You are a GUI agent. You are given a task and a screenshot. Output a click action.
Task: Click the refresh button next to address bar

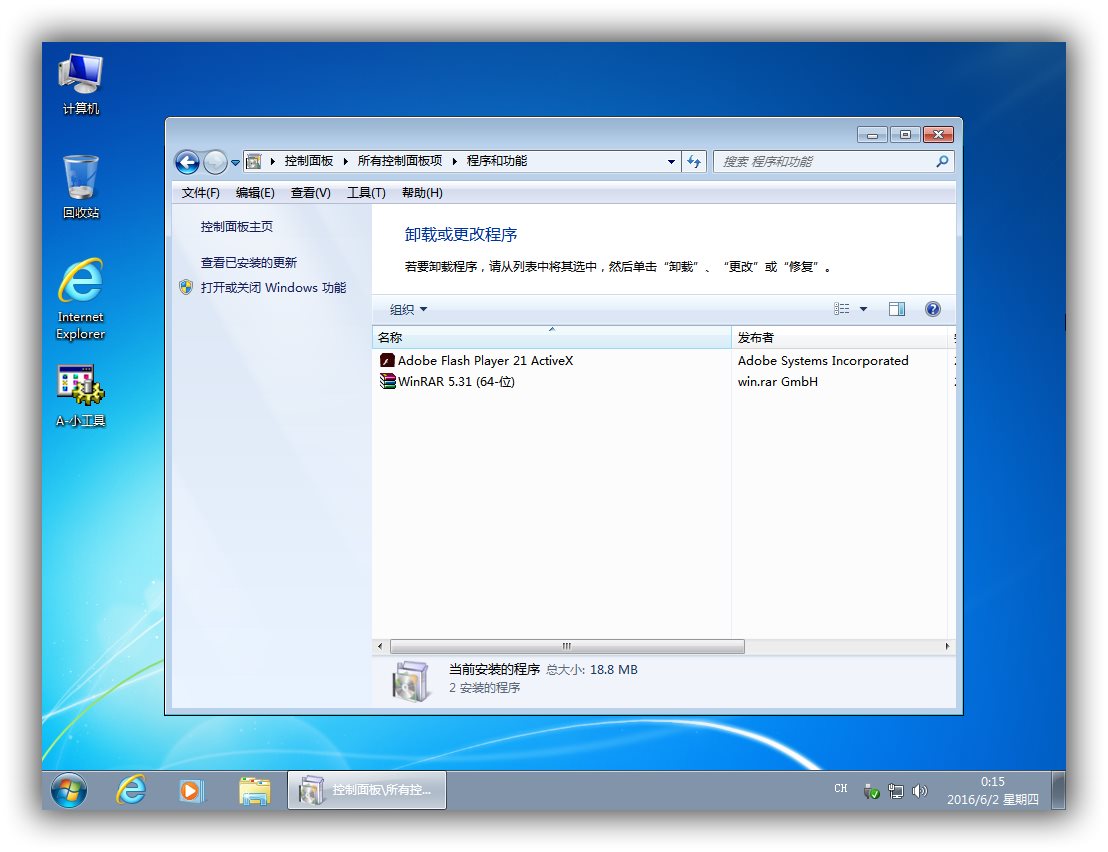(694, 162)
